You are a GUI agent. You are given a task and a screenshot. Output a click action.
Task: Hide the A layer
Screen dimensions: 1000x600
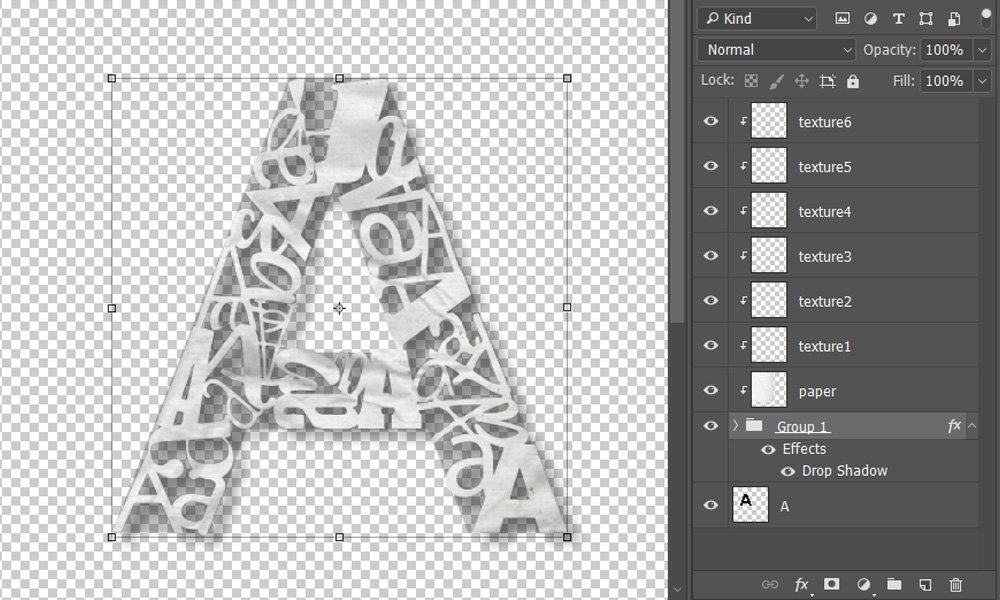pos(710,505)
